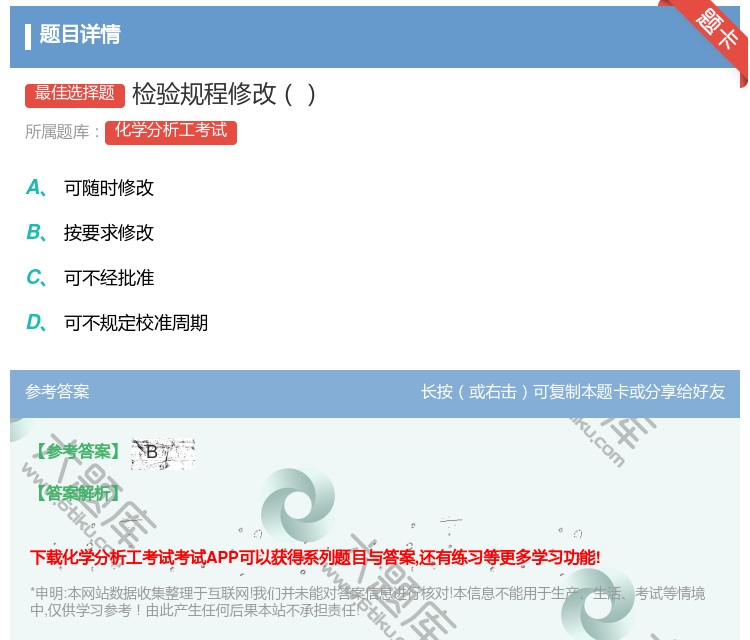
Task: Click the 长按（或右击）可复制本题卡 hint text
Action: [x=573, y=392]
